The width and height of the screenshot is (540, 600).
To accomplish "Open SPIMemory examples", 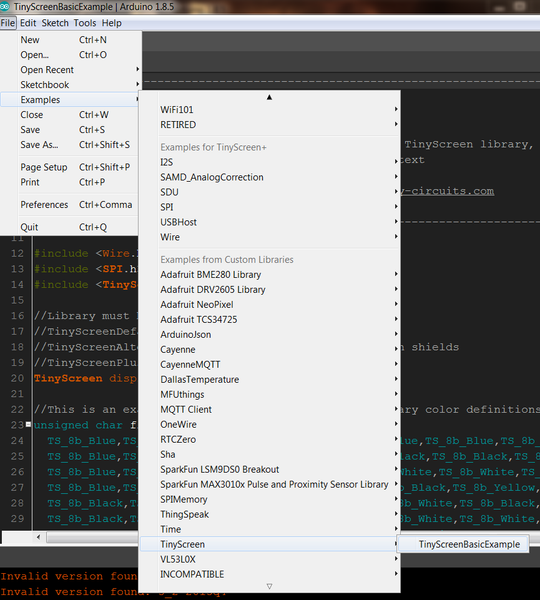I will [270, 499].
